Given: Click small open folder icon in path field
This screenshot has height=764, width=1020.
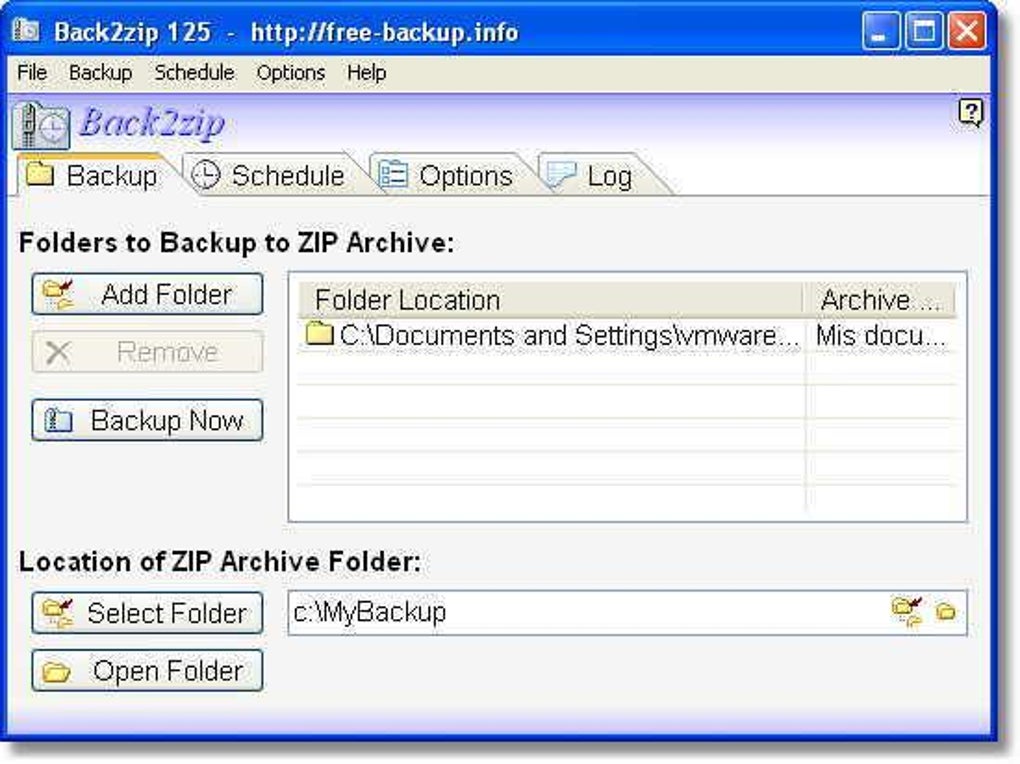Looking at the screenshot, I should [945, 612].
